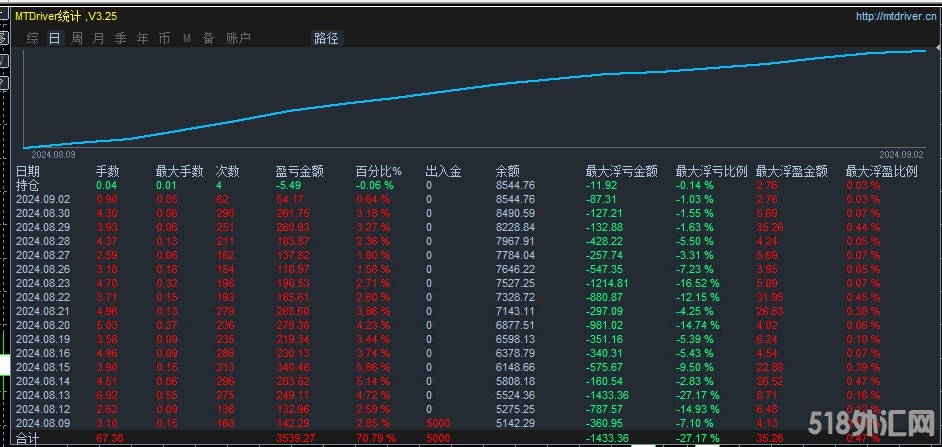Click the 最大浮盈比例 column header
The width and height of the screenshot is (942, 447).
(x=882, y=172)
